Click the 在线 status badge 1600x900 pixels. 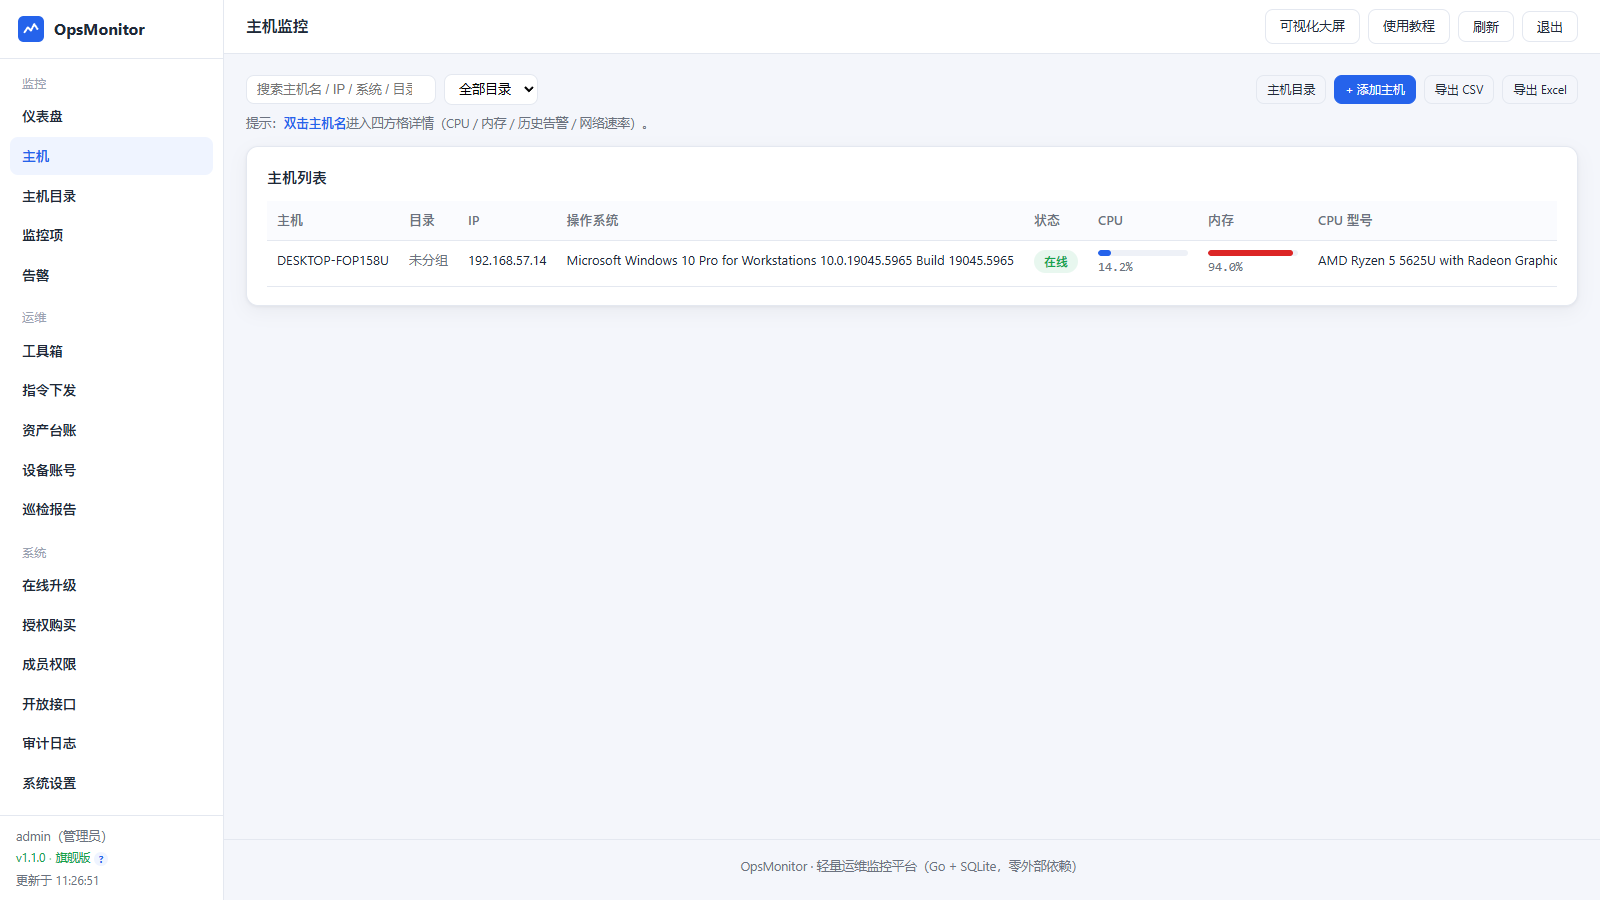pyautogui.click(x=1056, y=262)
